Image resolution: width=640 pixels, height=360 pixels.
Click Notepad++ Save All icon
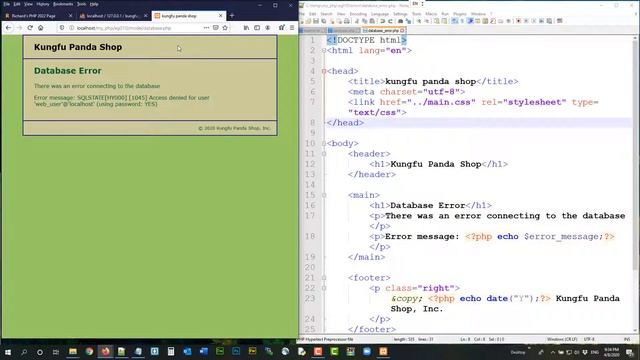point(324,21)
